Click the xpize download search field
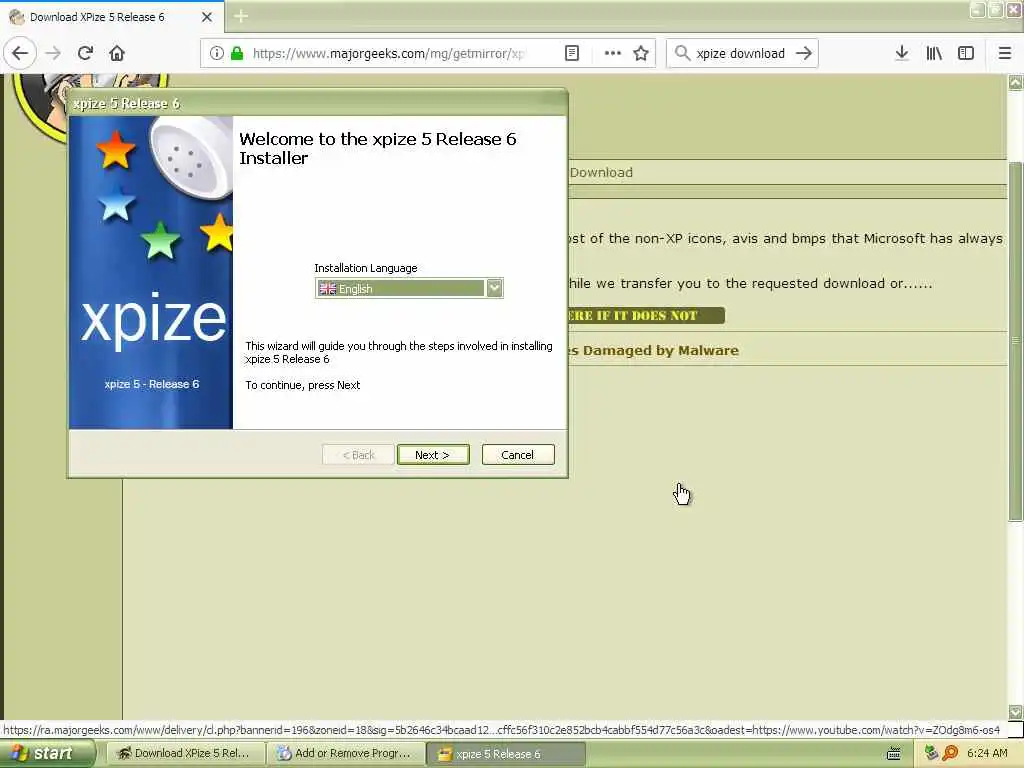 click(740, 53)
